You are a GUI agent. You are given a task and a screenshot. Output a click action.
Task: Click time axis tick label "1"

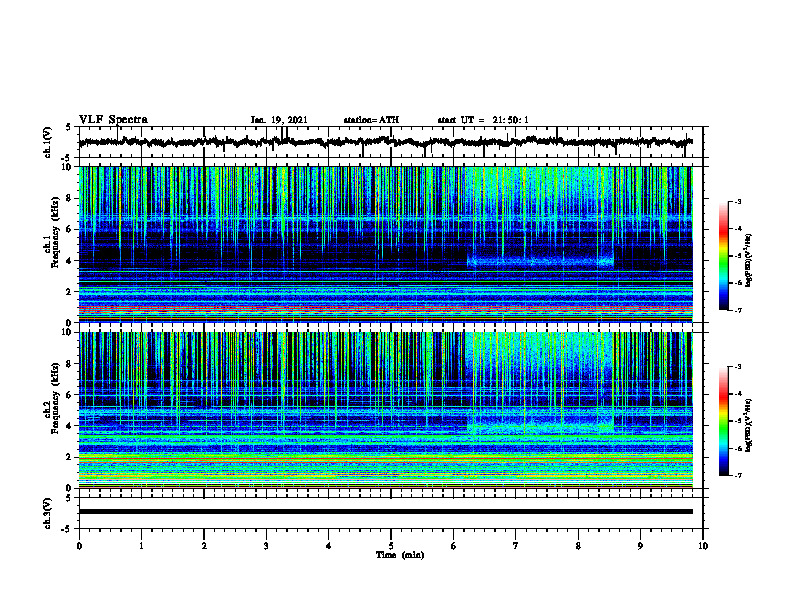click(x=141, y=546)
